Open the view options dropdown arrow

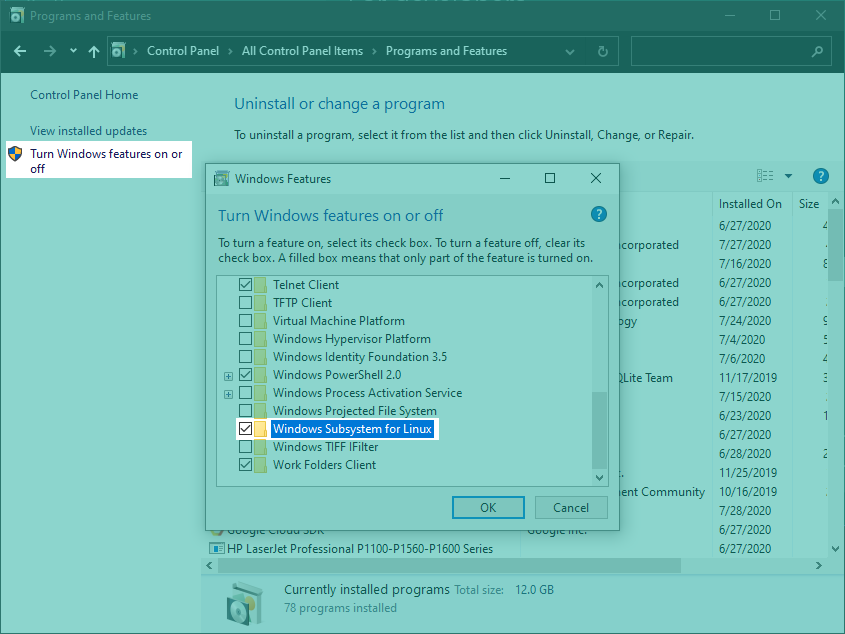(x=788, y=176)
